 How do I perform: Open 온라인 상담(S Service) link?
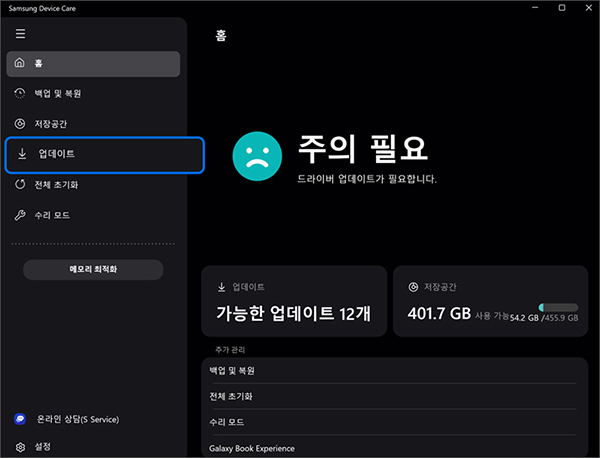click(x=78, y=419)
